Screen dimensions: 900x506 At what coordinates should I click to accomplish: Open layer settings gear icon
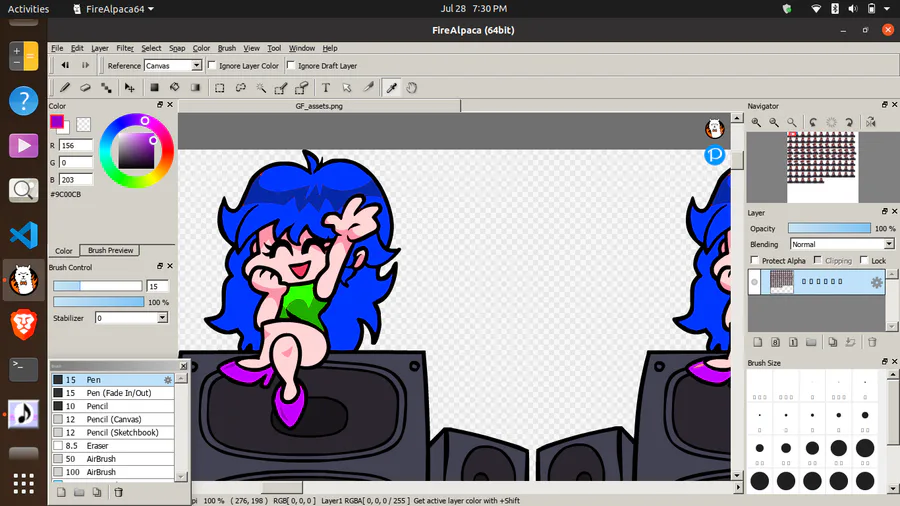tap(876, 282)
